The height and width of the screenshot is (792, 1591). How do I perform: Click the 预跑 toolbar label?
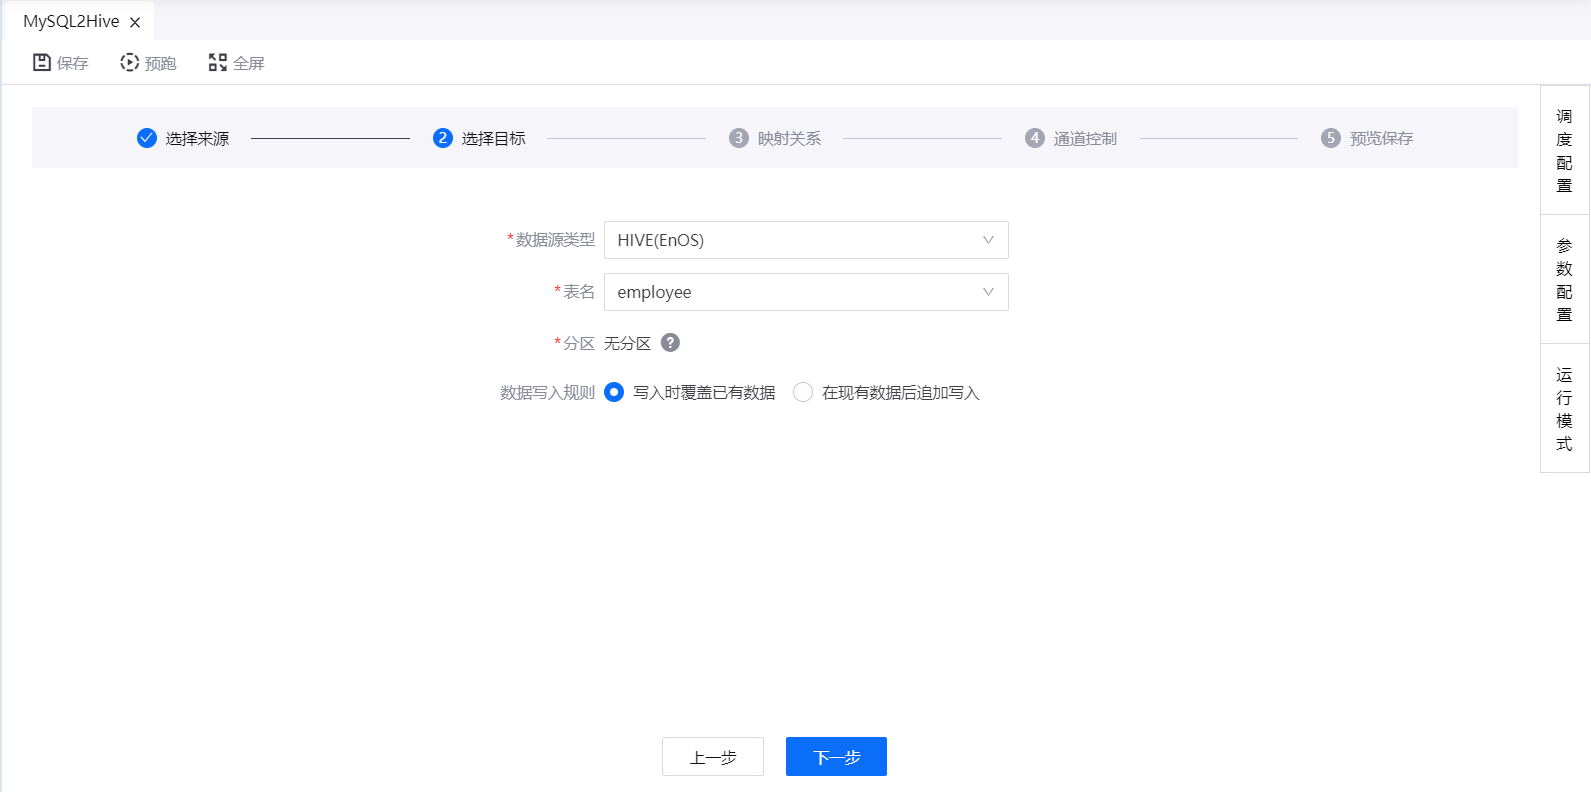(161, 63)
